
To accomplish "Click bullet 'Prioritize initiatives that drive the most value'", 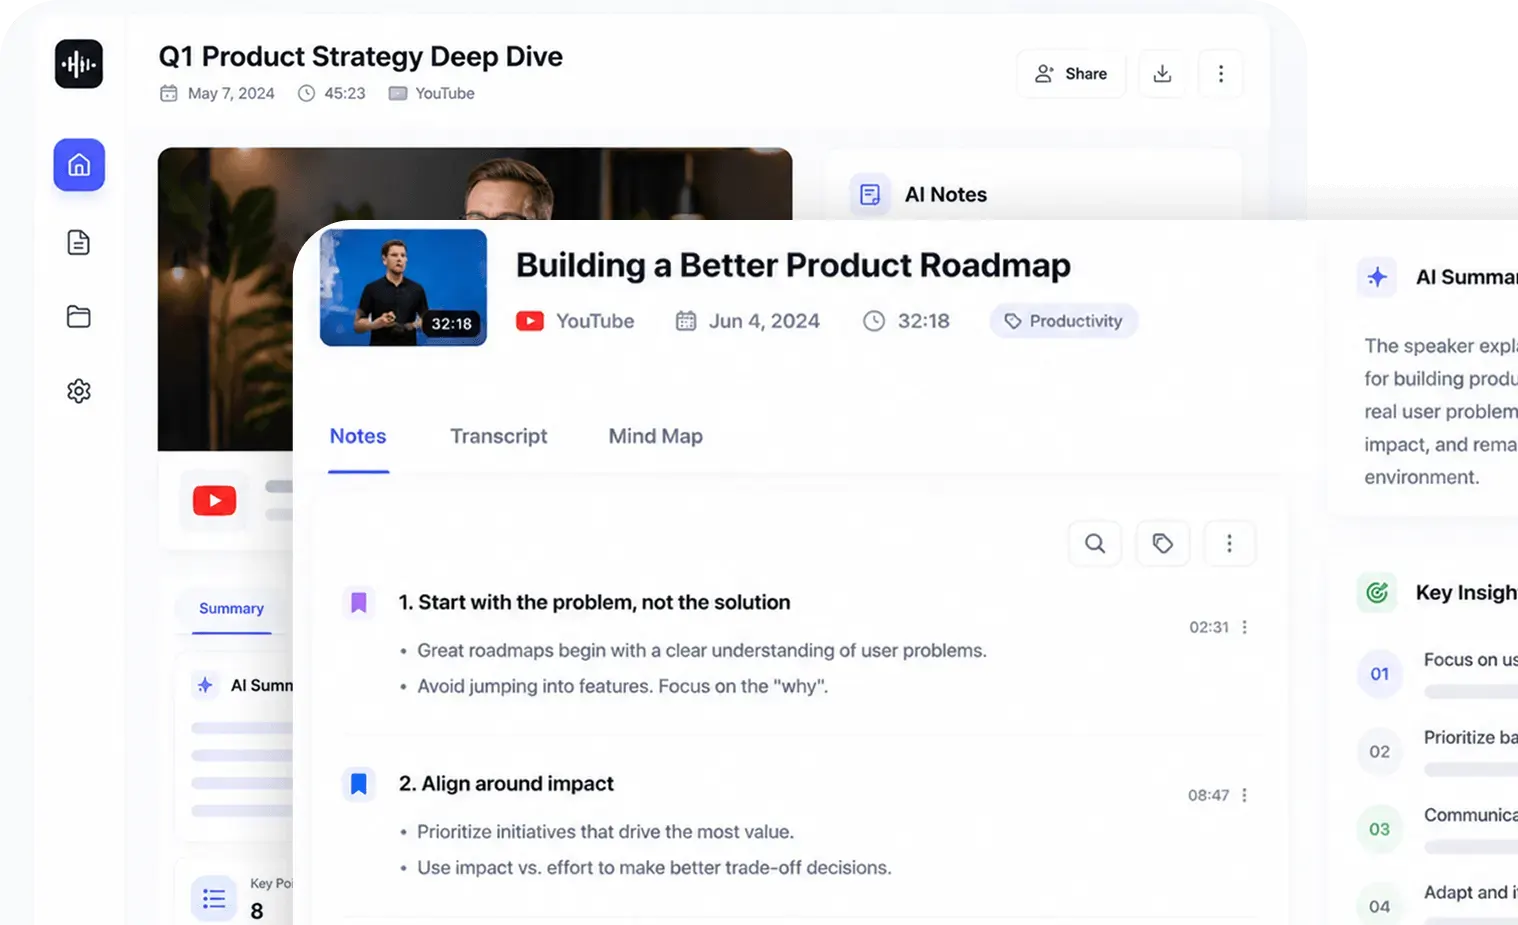I will tap(605, 831).
